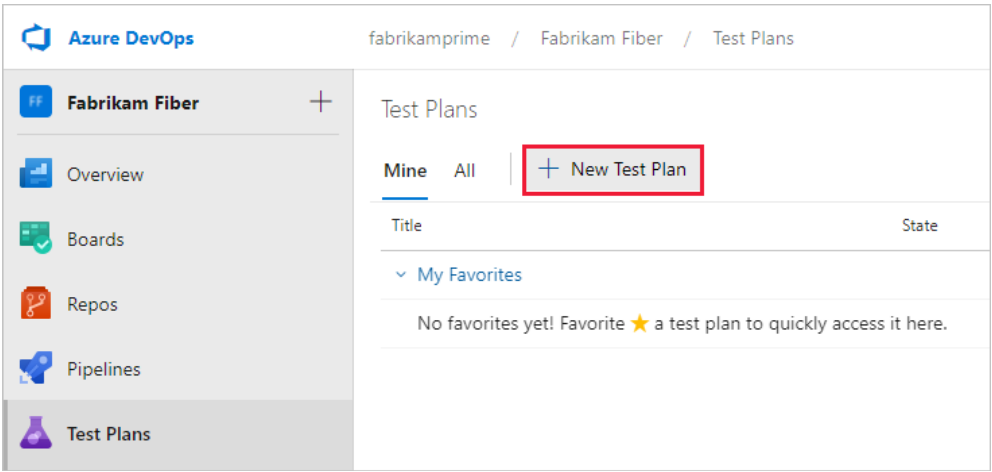Image resolution: width=992 pixels, height=472 pixels.
Task: Click the Fabrikam Fiber project name
Action: pyautogui.click(x=133, y=103)
